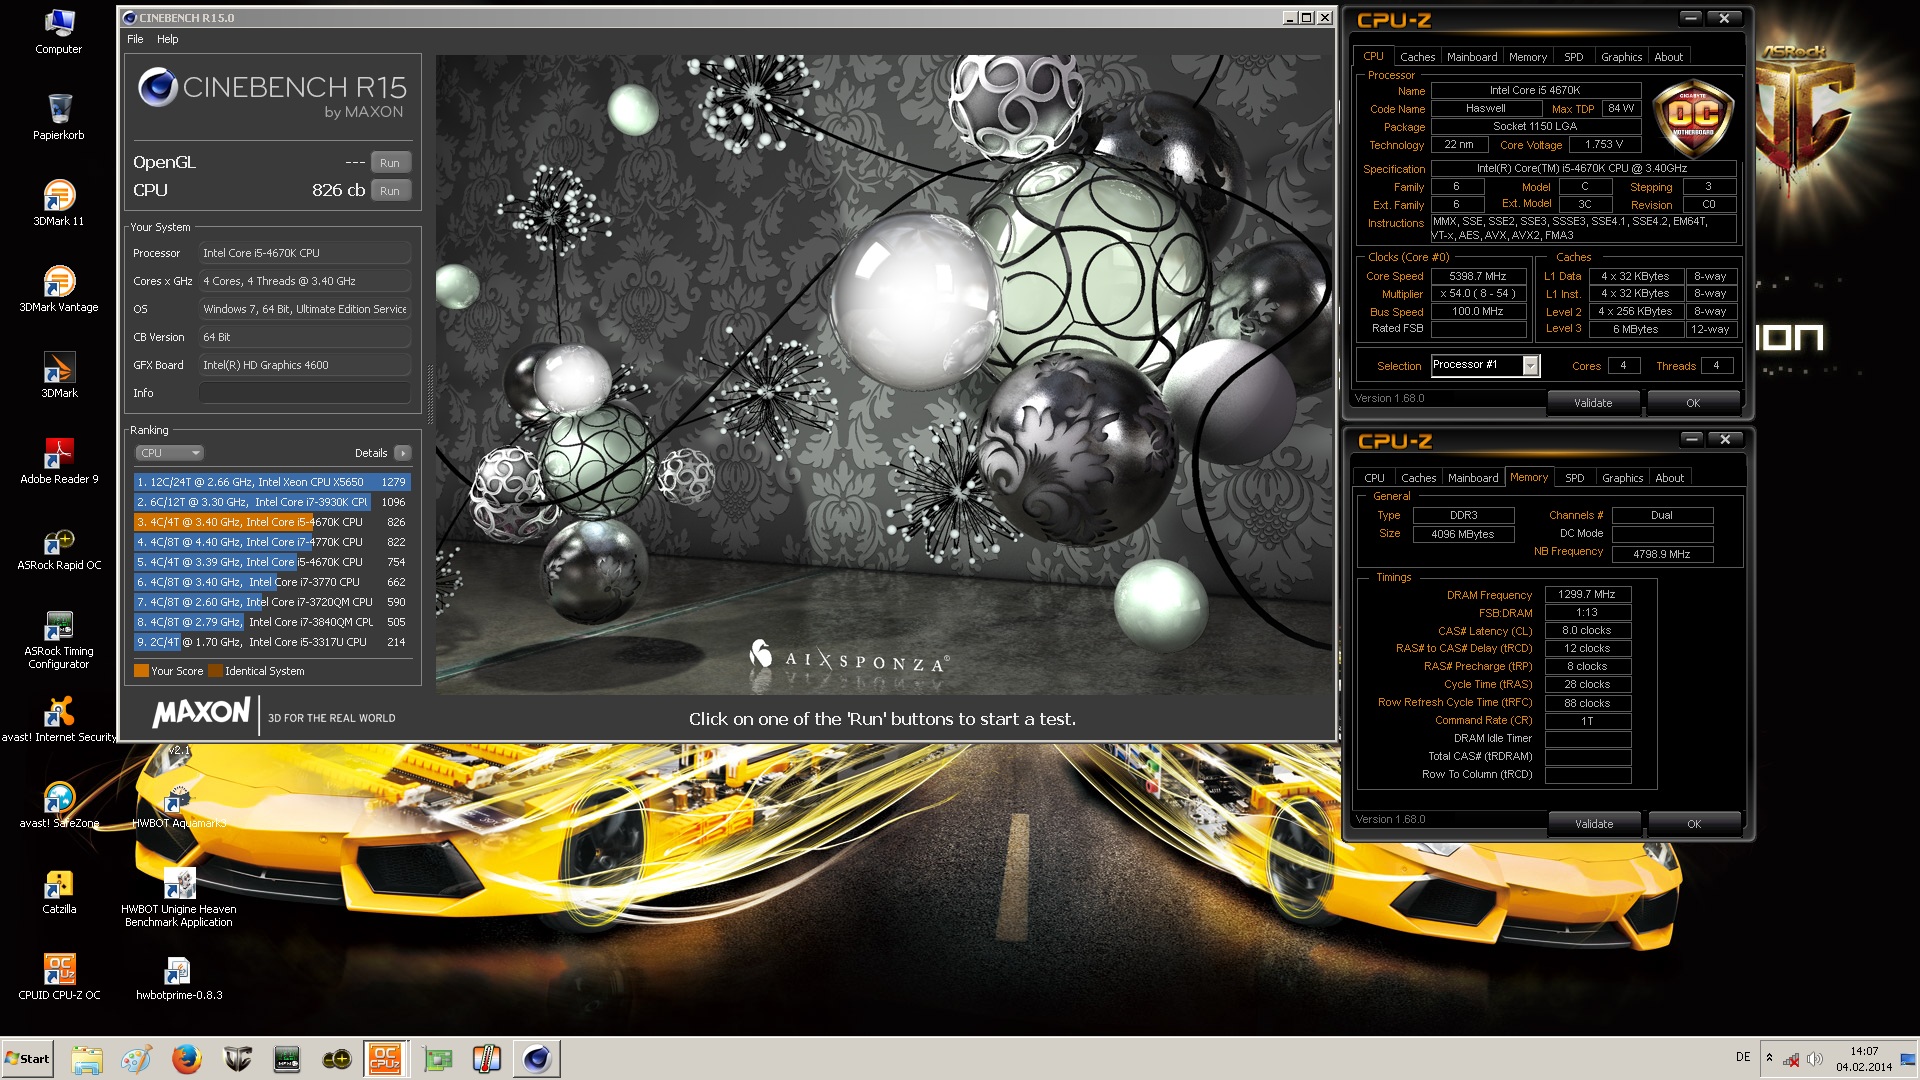1920x1080 pixels.
Task: Click the Start button
Action: pyautogui.click(x=28, y=1058)
